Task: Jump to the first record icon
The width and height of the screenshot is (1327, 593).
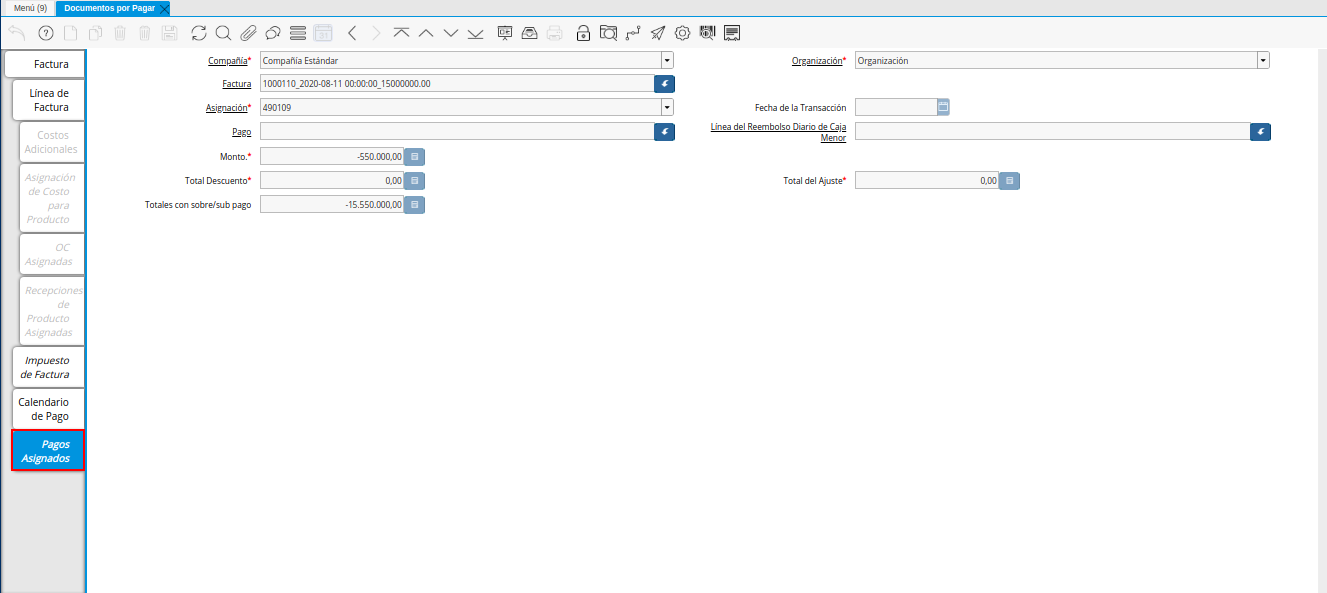Action: (x=401, y=33)
